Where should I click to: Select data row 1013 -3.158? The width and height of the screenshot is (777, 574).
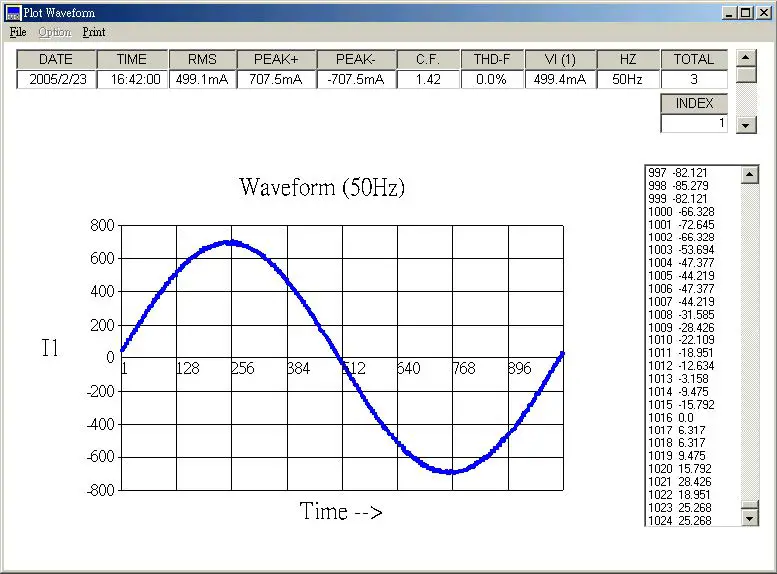tap(694, 379)
